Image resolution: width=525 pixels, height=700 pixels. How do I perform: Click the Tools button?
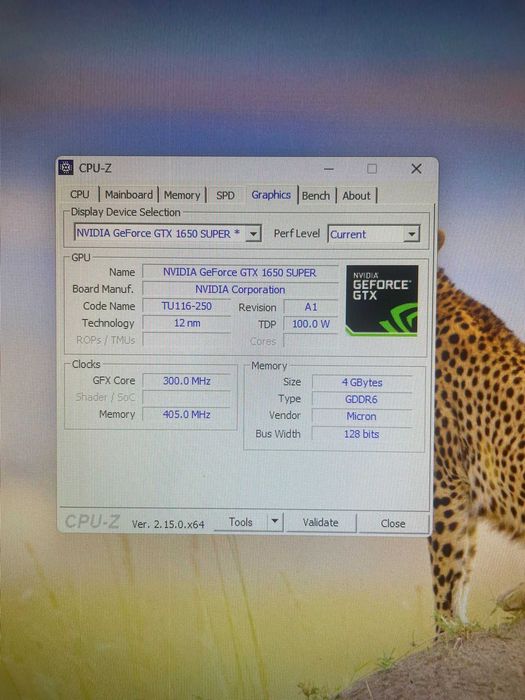click(x=241, y=522)
